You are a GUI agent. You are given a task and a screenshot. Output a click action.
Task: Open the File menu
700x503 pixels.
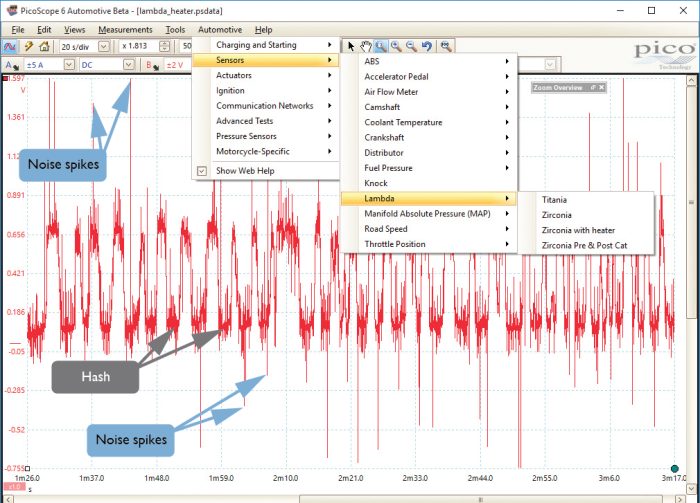[x=18, y=30]
